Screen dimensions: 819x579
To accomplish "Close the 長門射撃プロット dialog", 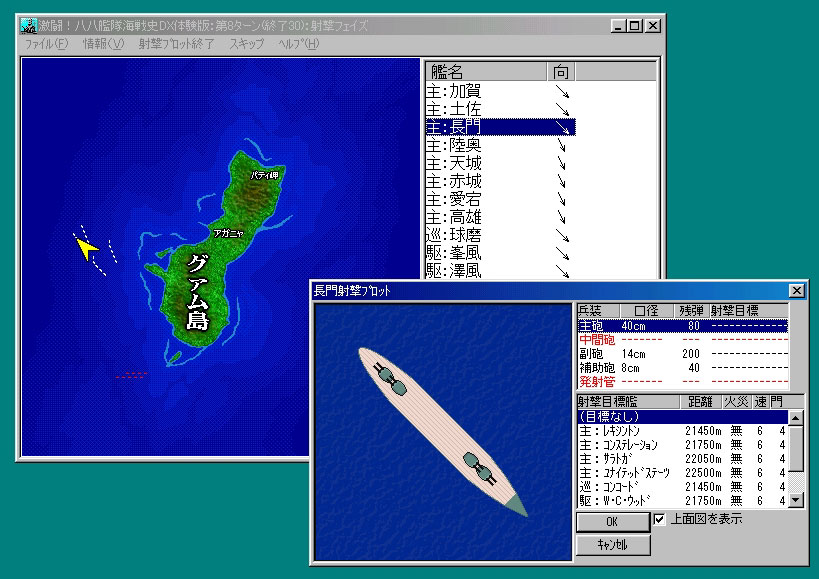I will [796, 290].
